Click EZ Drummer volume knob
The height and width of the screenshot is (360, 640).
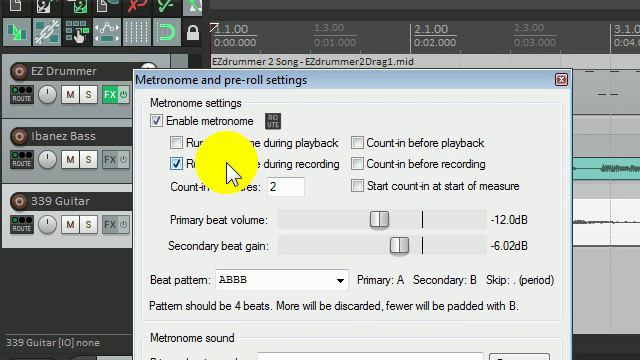(47, 95)
